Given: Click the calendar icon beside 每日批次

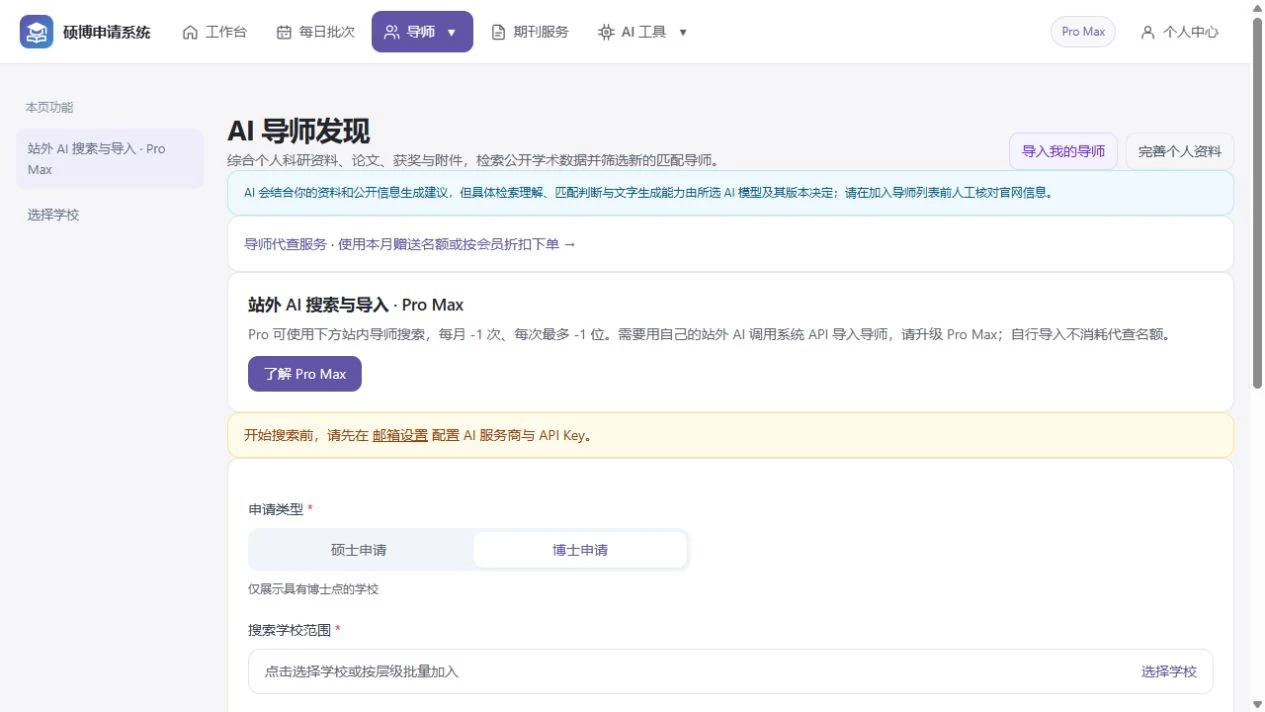Looking at the screenshot, I should tap(284, 32).
